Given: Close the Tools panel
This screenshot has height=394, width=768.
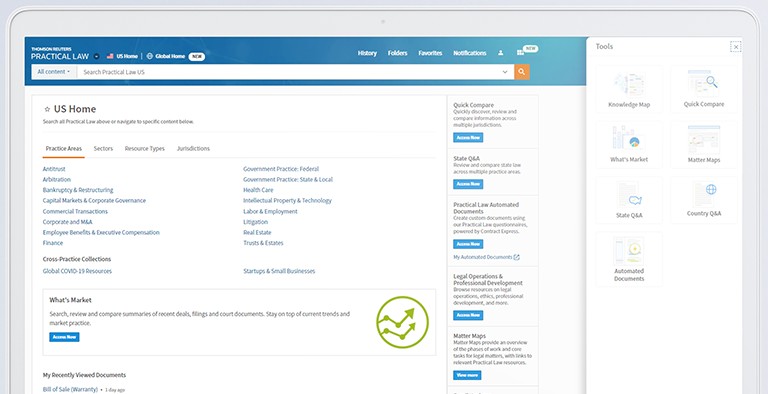Looking at the screenshot, I should [x=736, y=47].
